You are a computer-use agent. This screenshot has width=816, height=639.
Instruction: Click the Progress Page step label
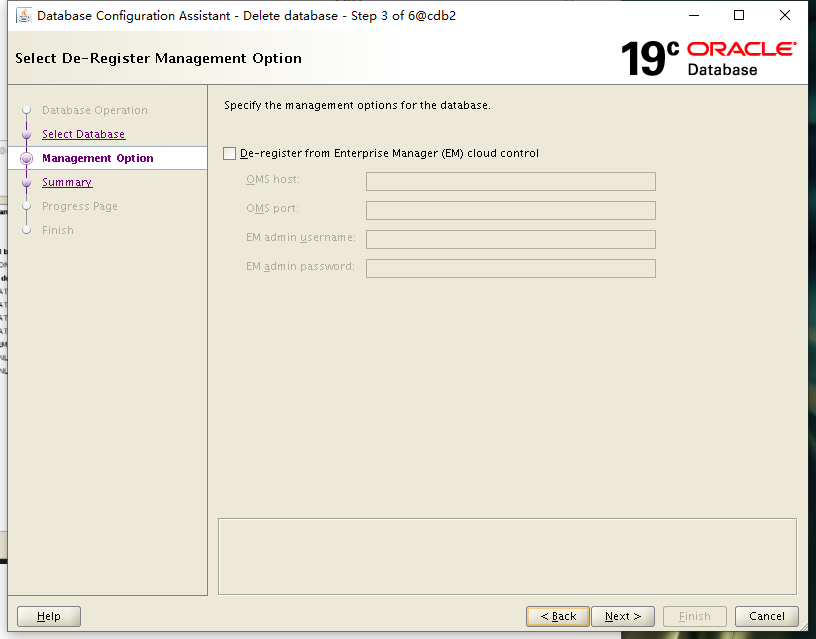[80, 207]
